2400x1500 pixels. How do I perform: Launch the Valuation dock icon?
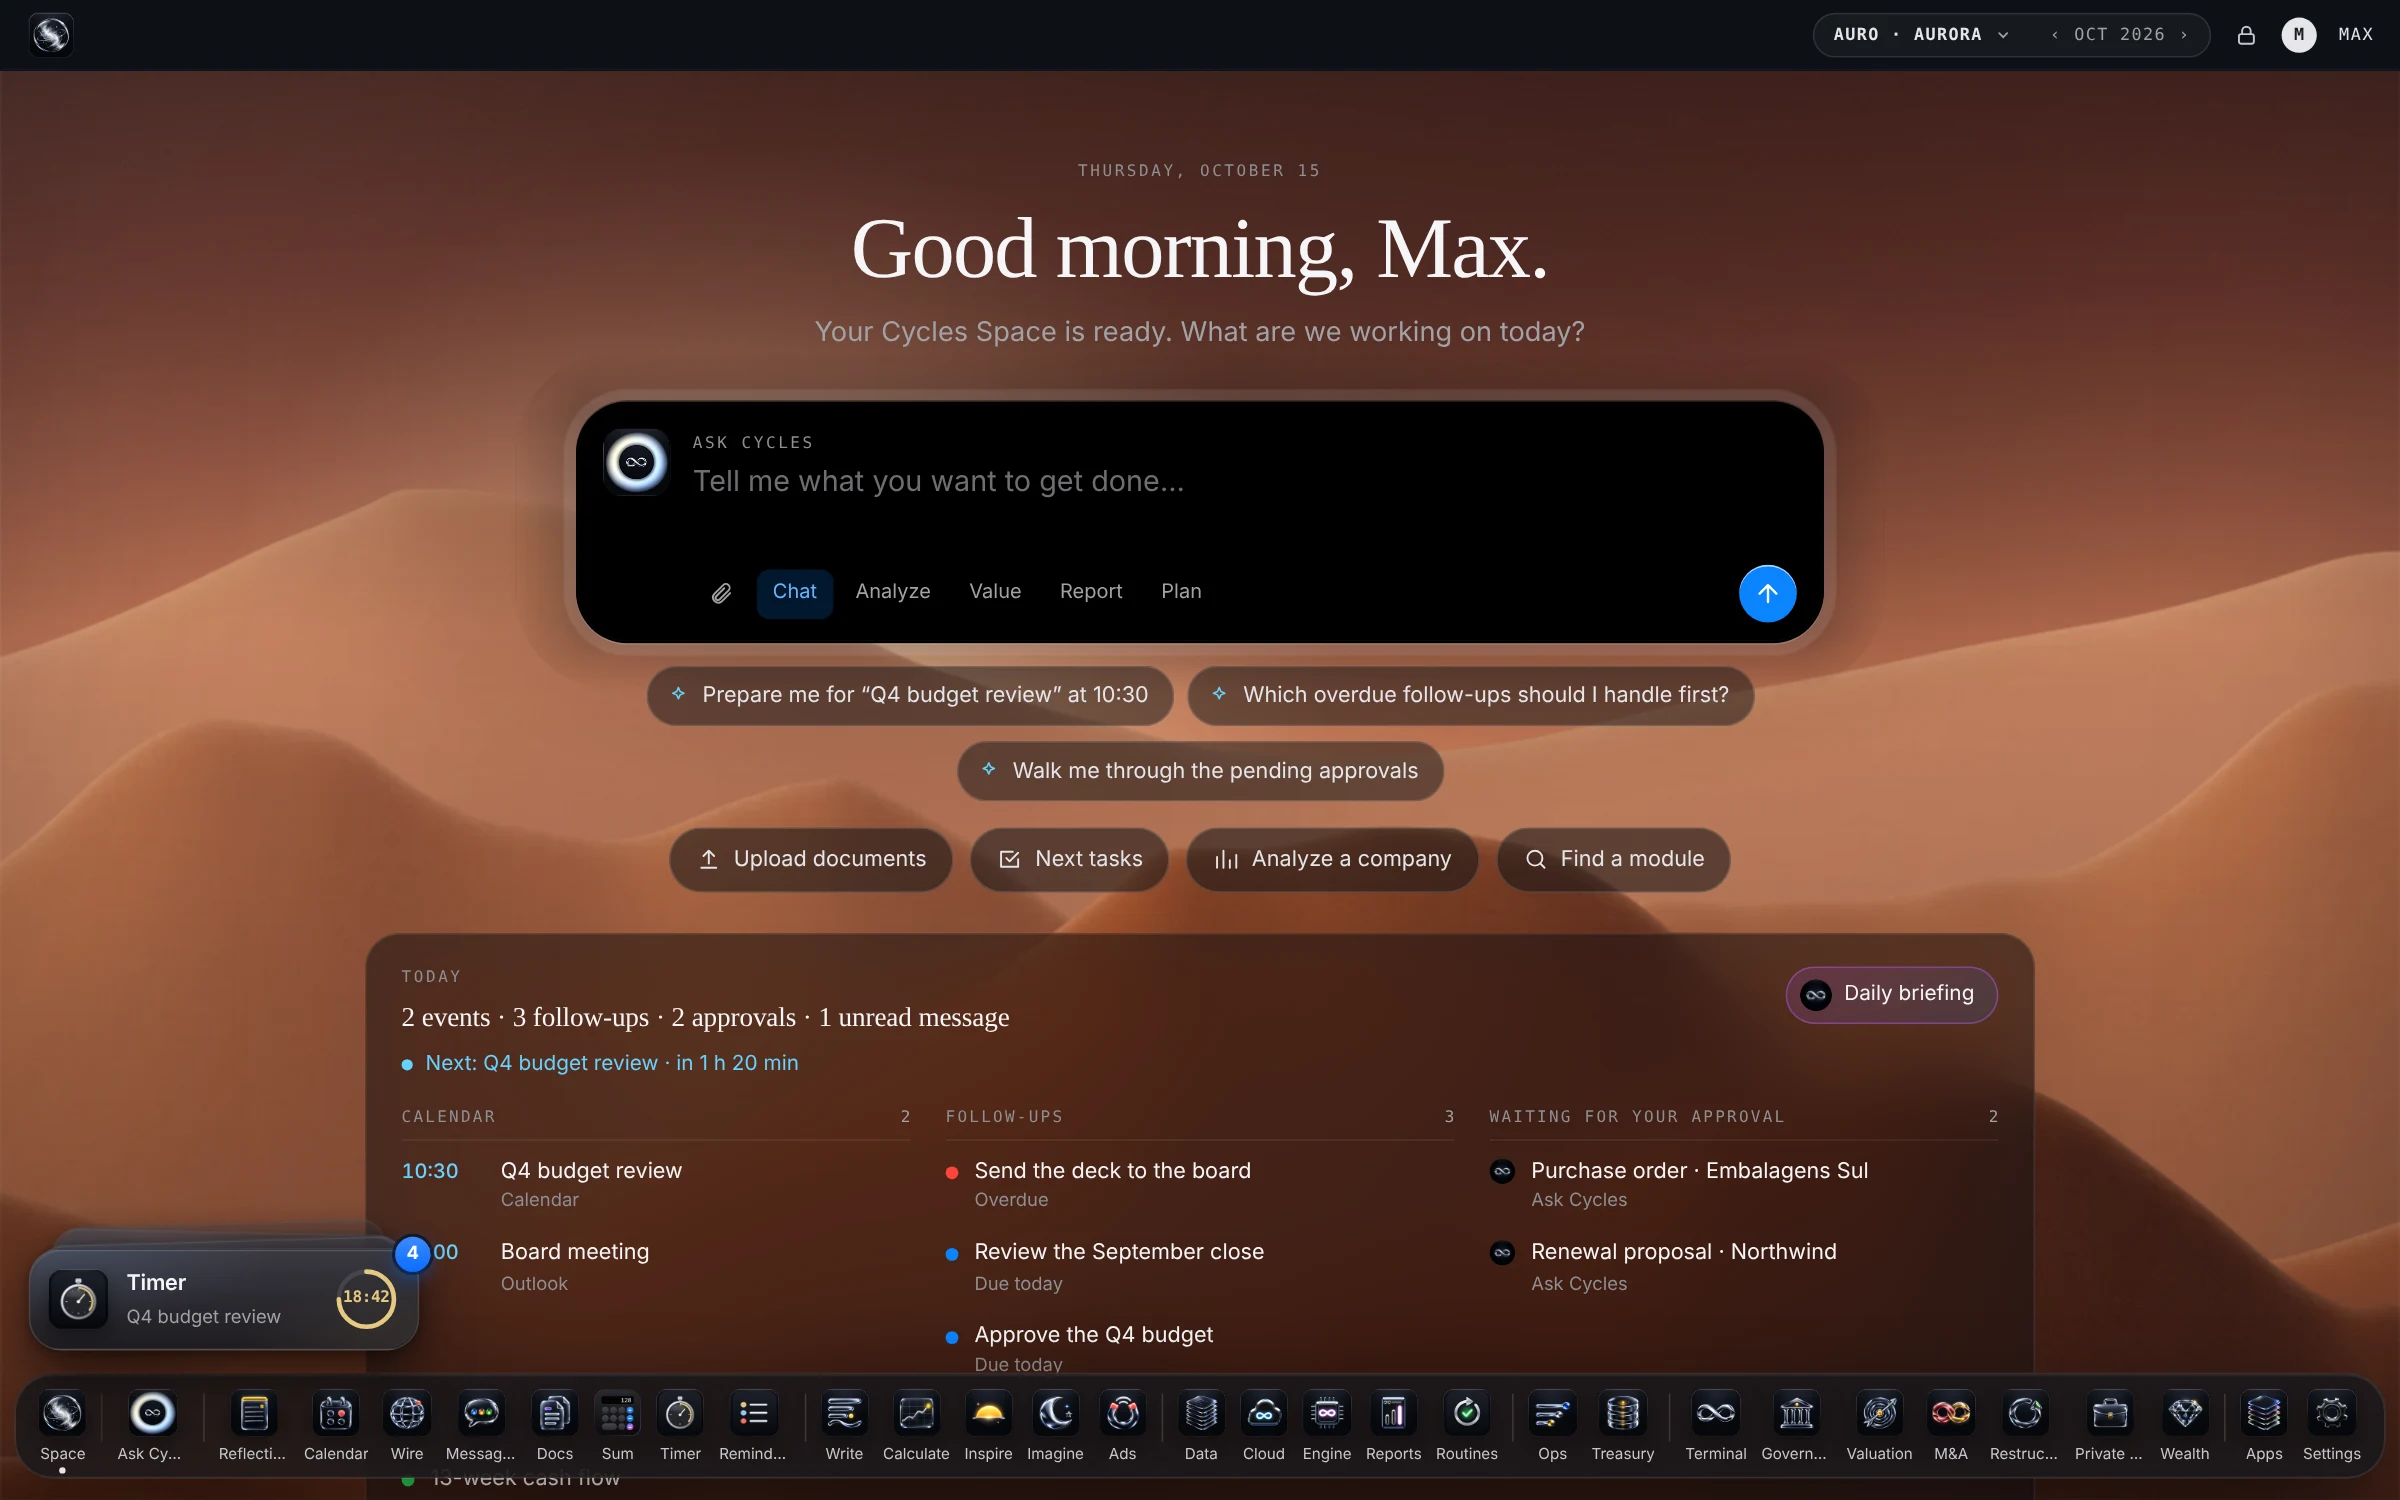click(x=1878, y=1425)
